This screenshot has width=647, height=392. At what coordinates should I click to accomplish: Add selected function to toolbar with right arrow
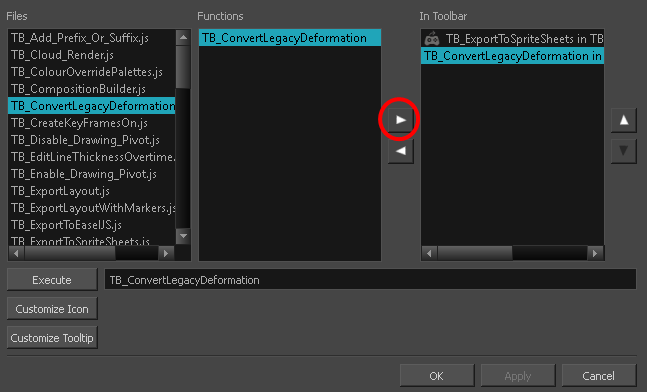point(400,120)
